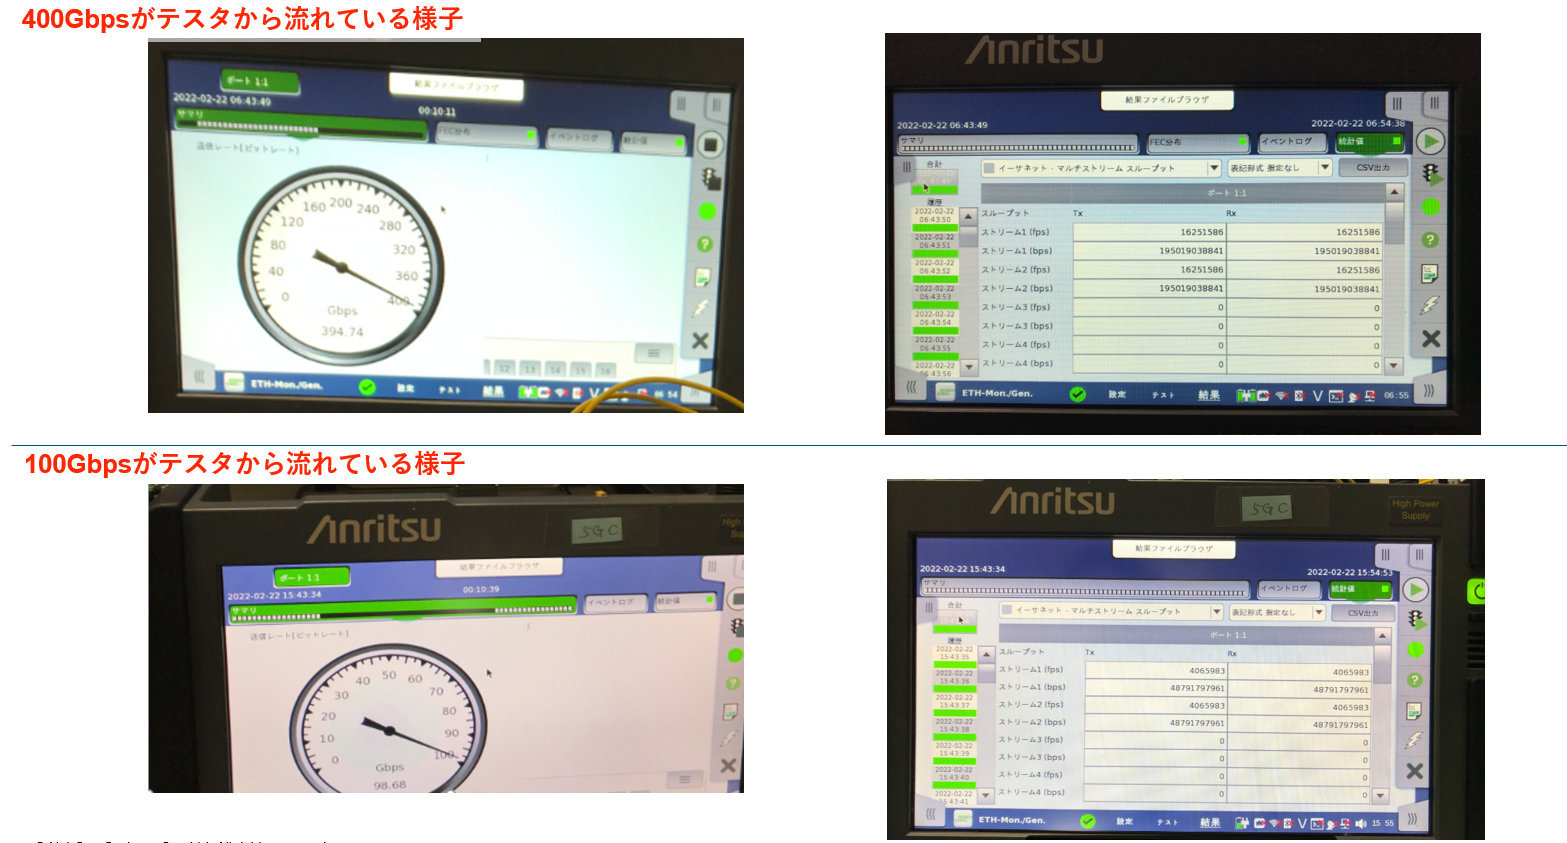Click history list scroll-down arrow on 100Gbps table screen
Screen dimensions: 1567x843
point(986,795)
